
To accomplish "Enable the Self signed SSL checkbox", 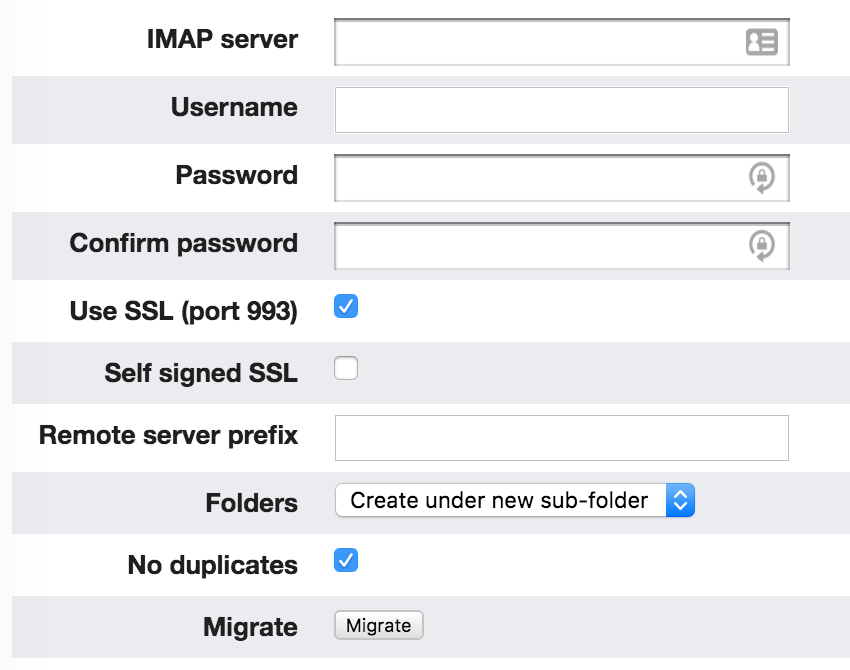I will pyautogui.click(x=346, y=368).
